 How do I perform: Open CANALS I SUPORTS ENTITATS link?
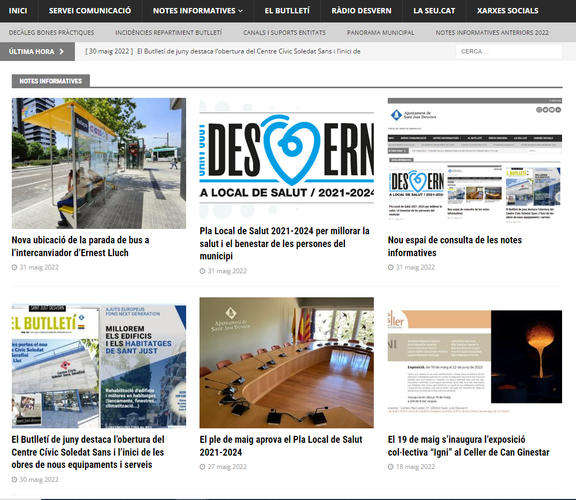[x=284, y=32]
